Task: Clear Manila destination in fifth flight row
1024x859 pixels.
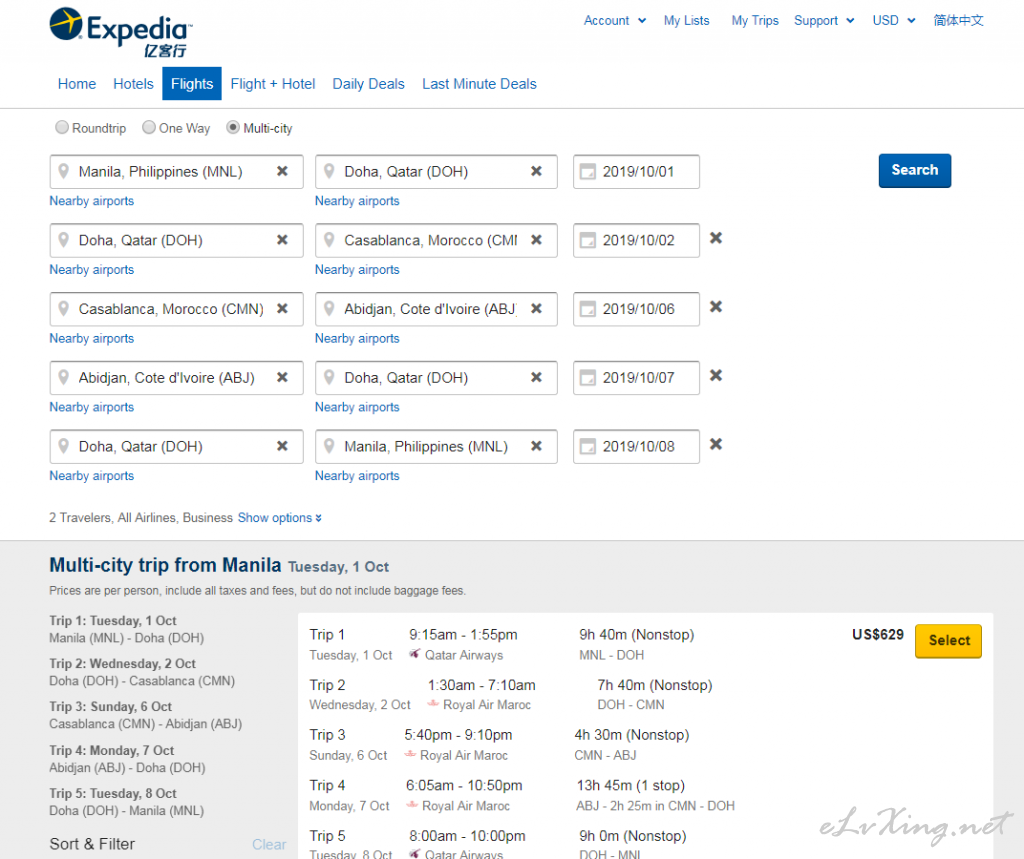Action: (x=536, y=446)
